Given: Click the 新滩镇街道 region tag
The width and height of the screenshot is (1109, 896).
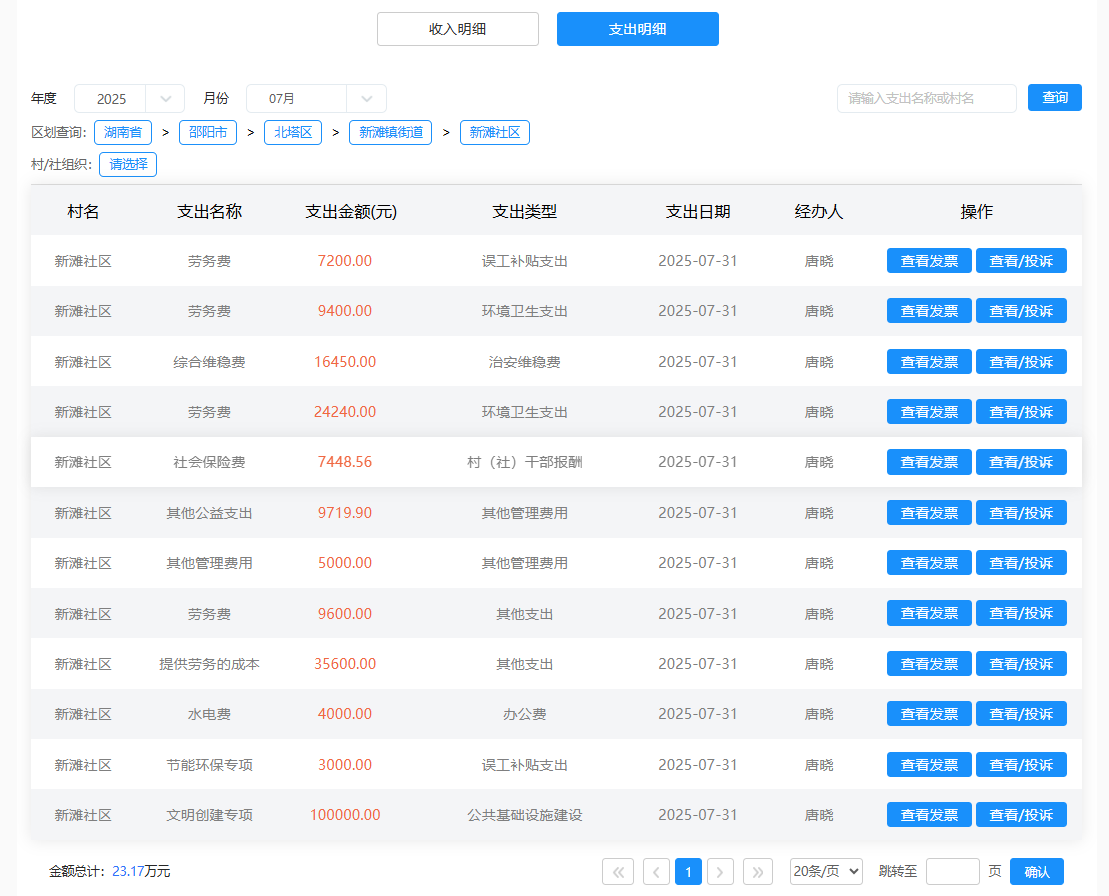Looking at the screenshot, I should [390, 132].
